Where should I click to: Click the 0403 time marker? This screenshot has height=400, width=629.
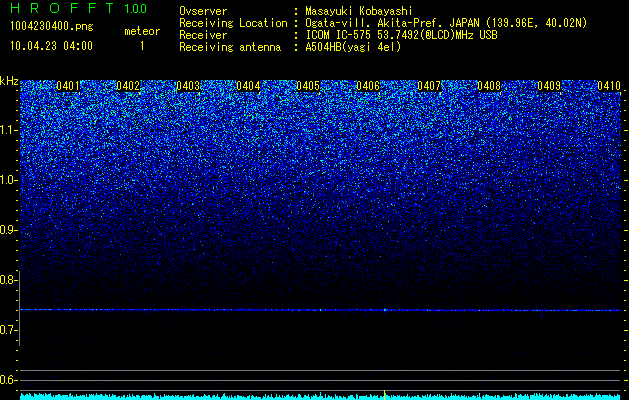188,86
